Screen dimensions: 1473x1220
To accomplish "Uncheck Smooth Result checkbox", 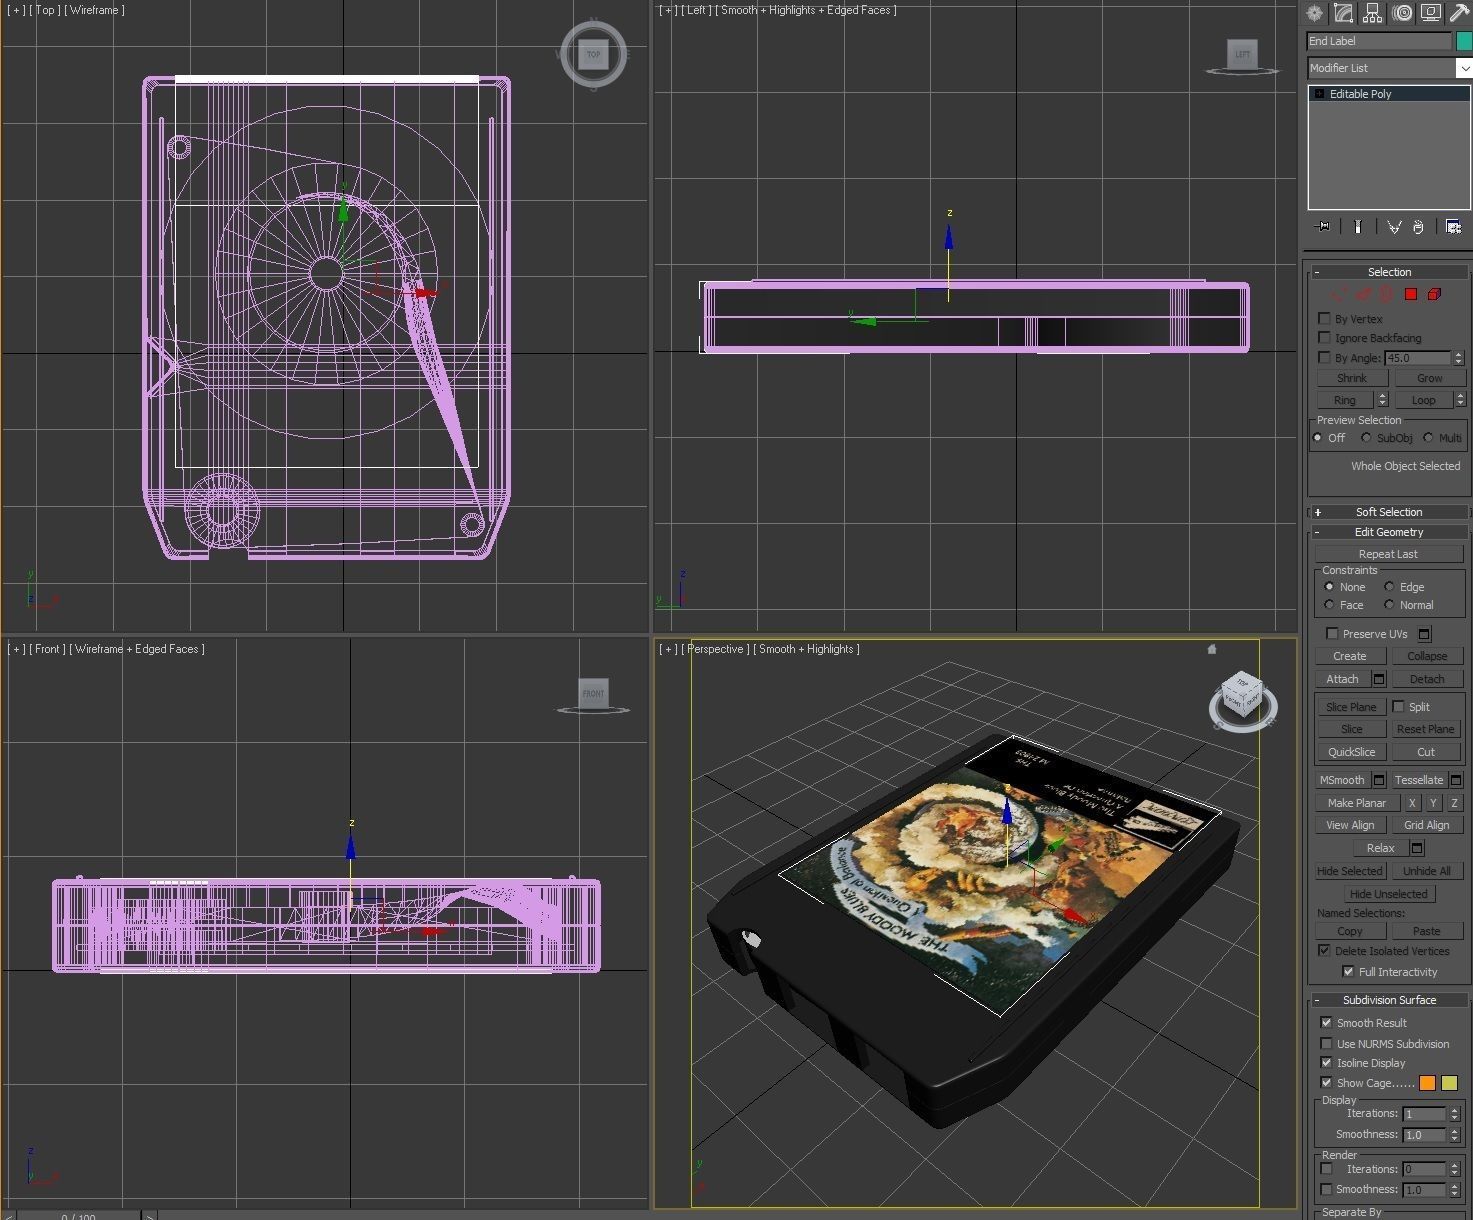I will (x=1326, y=1023).
